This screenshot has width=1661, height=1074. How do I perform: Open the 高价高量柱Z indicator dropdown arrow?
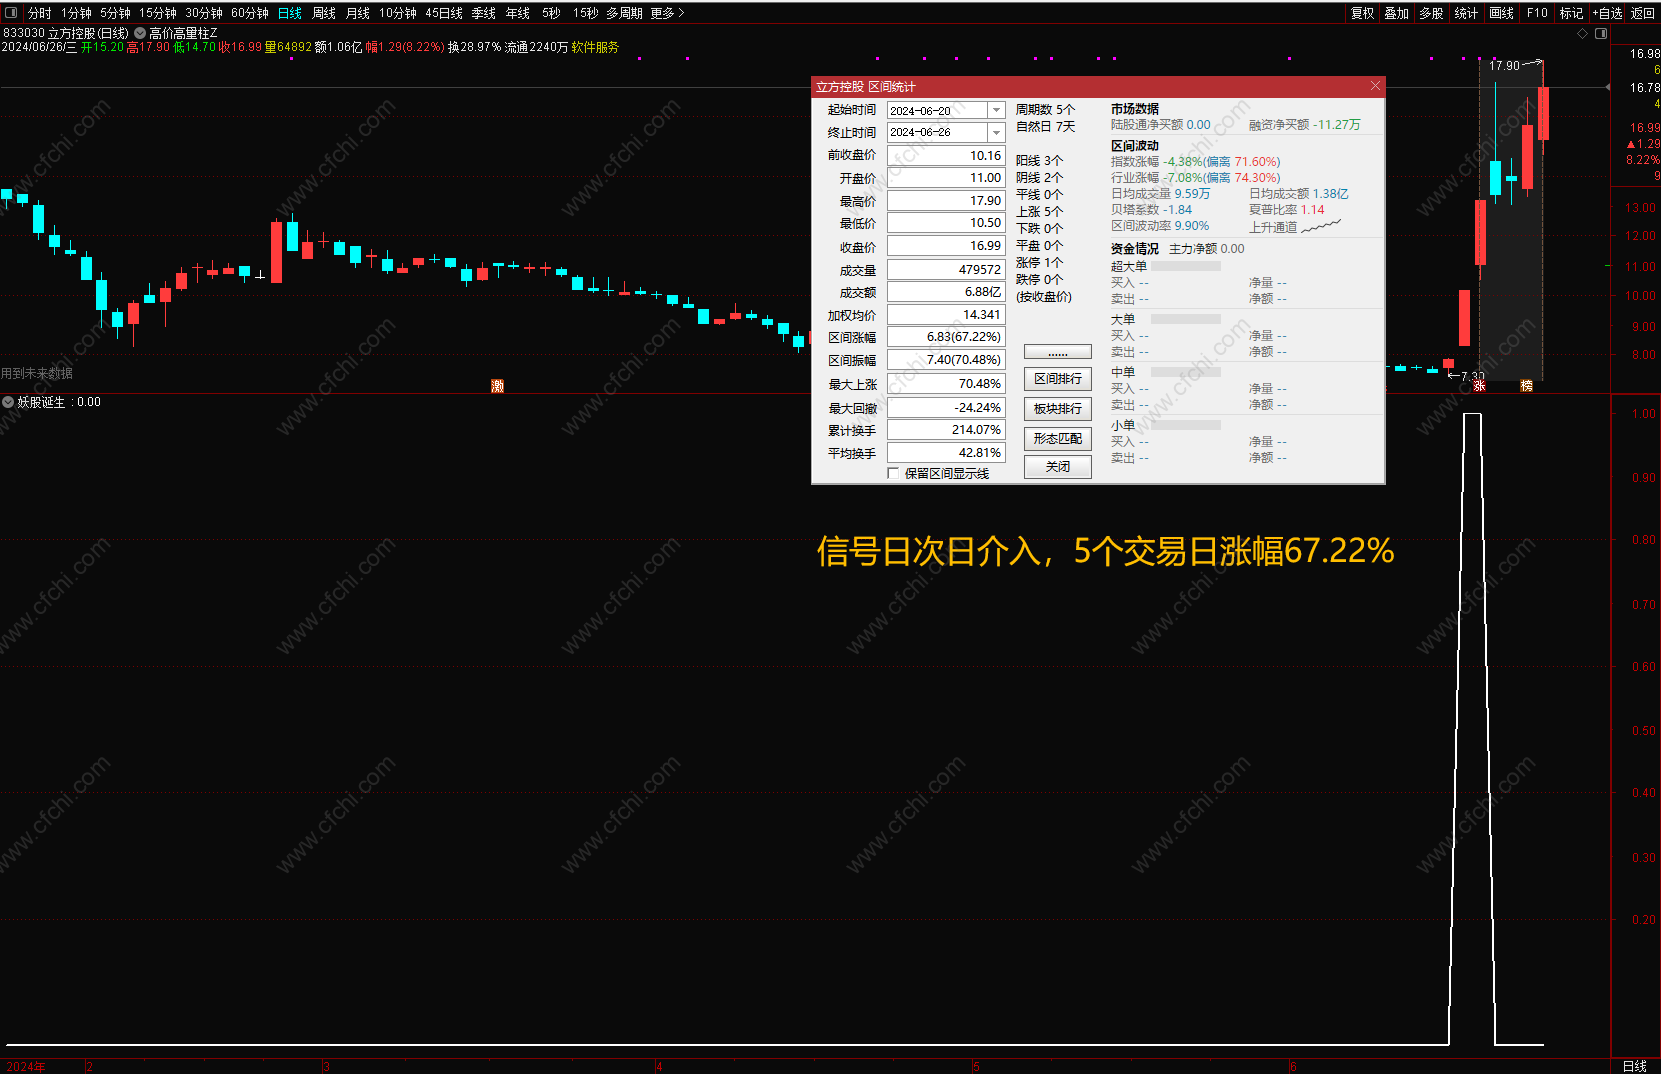(x=140, y=33)
